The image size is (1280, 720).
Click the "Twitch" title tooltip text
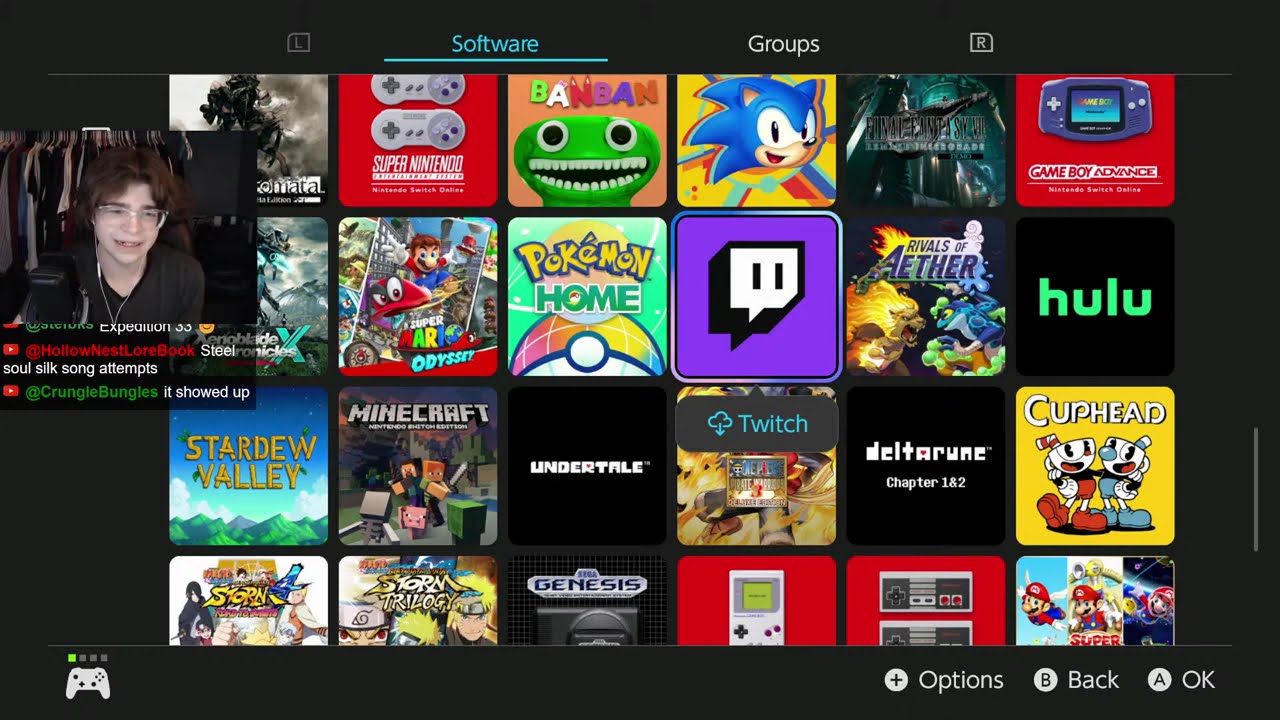(773, 424)
